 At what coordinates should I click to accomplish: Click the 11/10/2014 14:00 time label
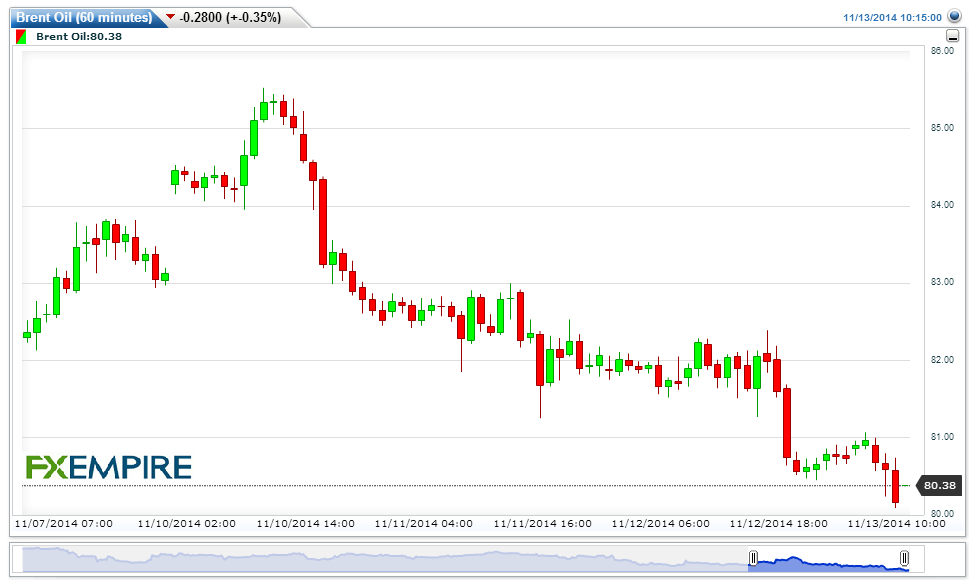pyautogui.click(x=306, y=524)
